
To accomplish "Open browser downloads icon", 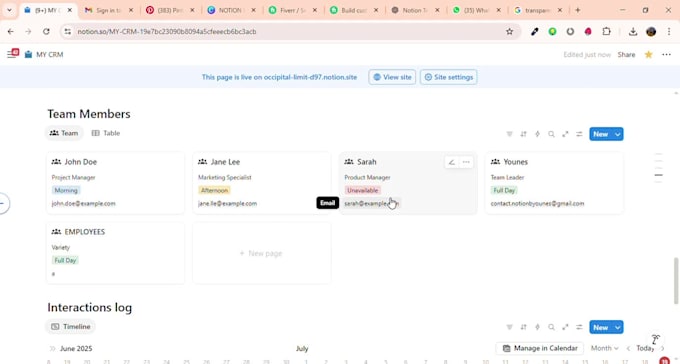I will 633,32.
